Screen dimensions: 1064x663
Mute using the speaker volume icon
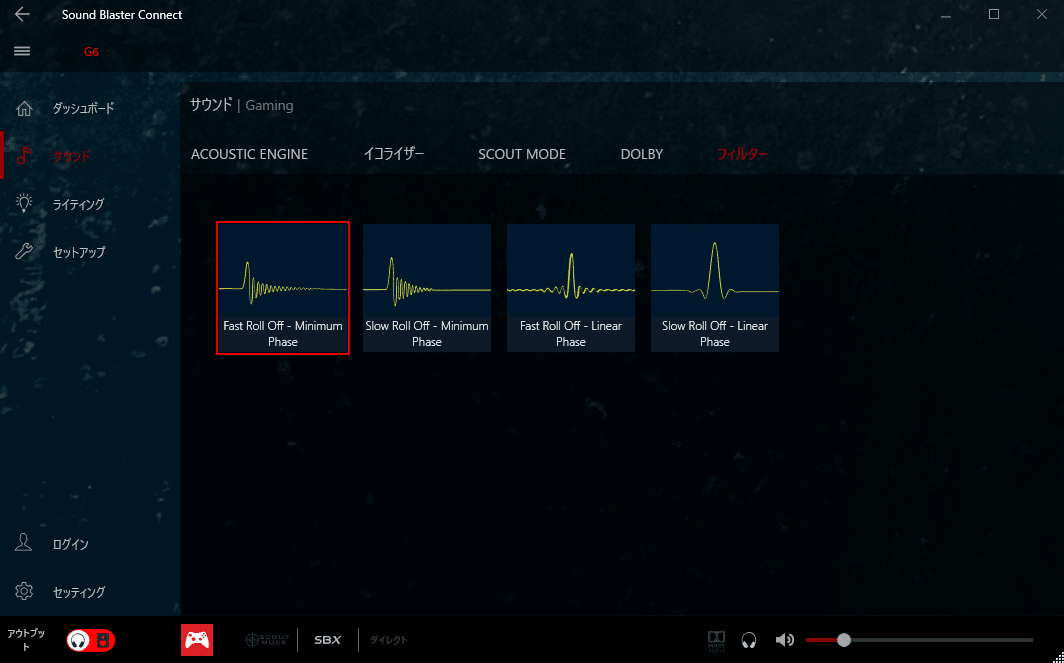click(x=784, y=640)
